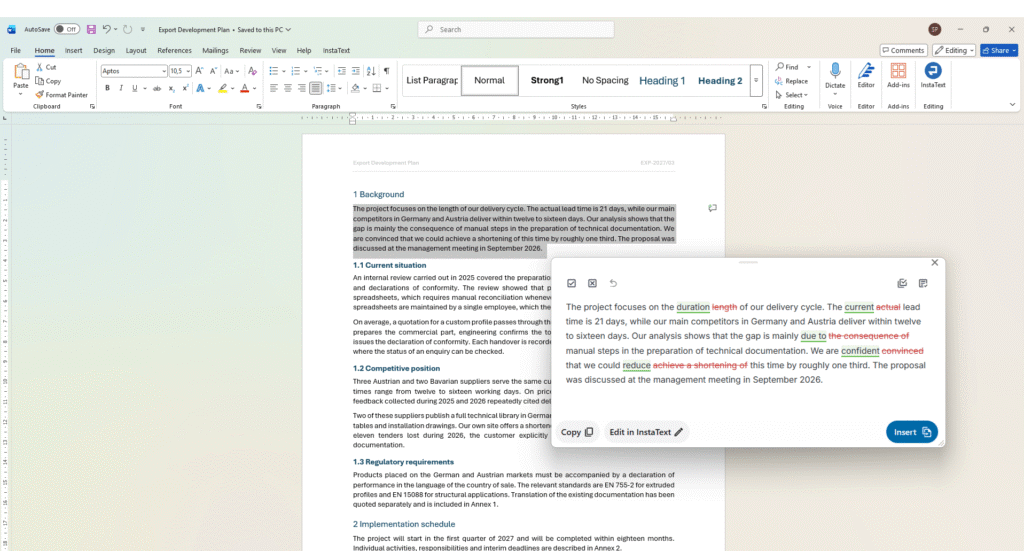Image resolution: width=1024 pixels, height=551 pixels.
Task: Open the File menu
Action: tap(16, 50)
